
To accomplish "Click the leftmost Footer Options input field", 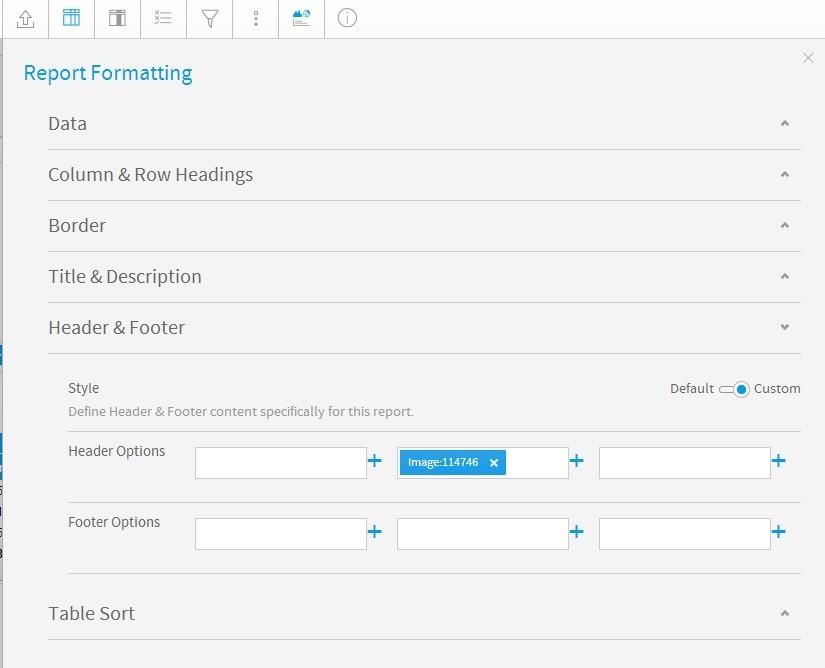I will 280,533.
